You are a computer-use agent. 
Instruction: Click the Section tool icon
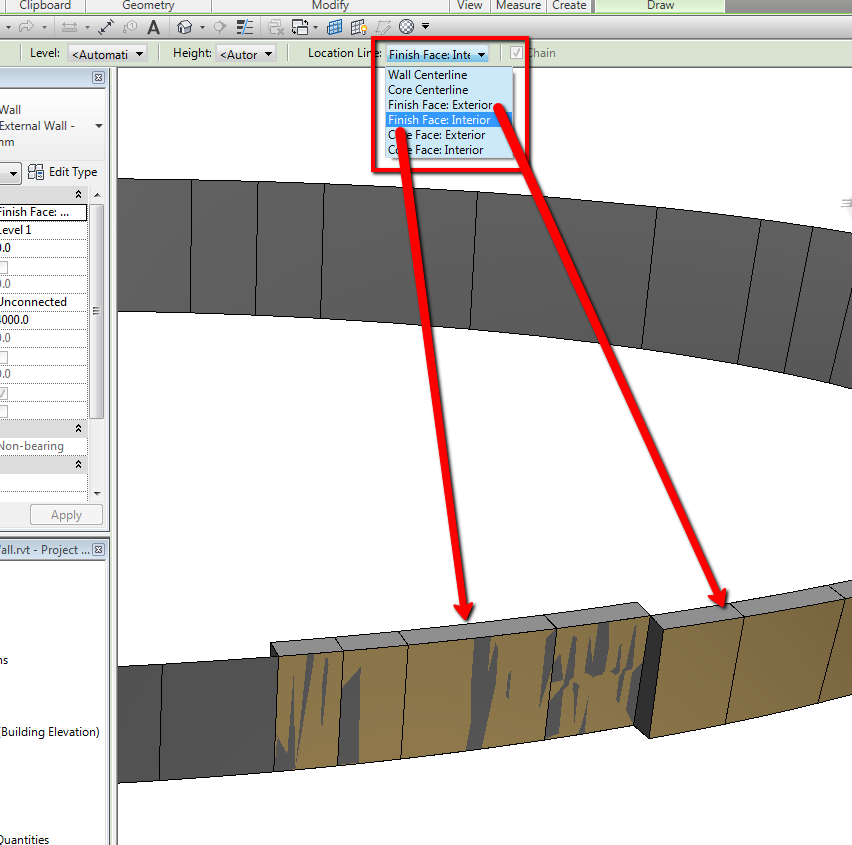[x=219, y=27]
